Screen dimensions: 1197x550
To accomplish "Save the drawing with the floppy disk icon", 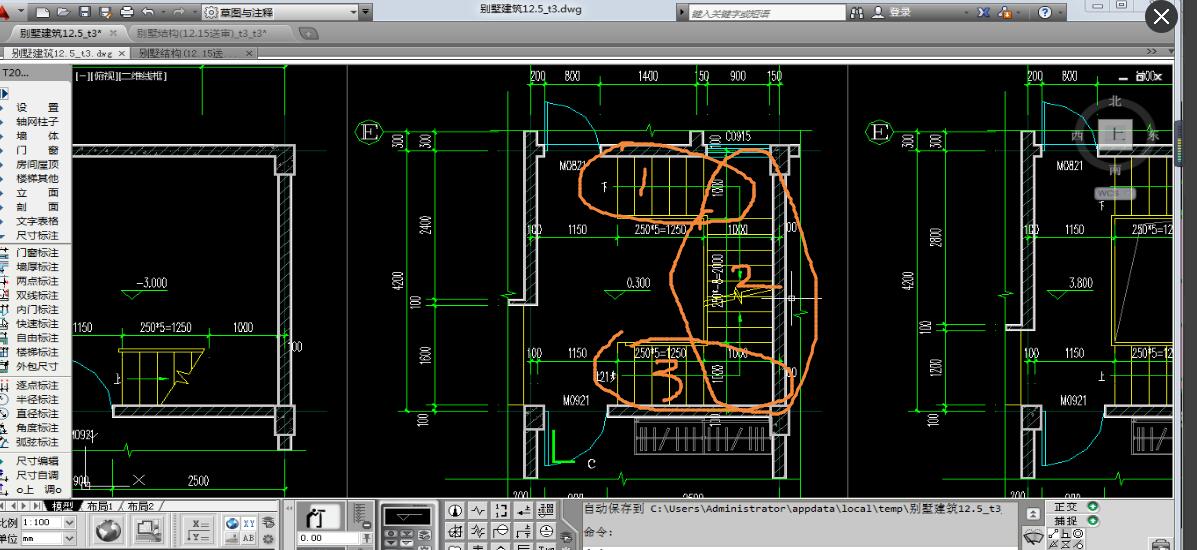I will coord(85,12).
